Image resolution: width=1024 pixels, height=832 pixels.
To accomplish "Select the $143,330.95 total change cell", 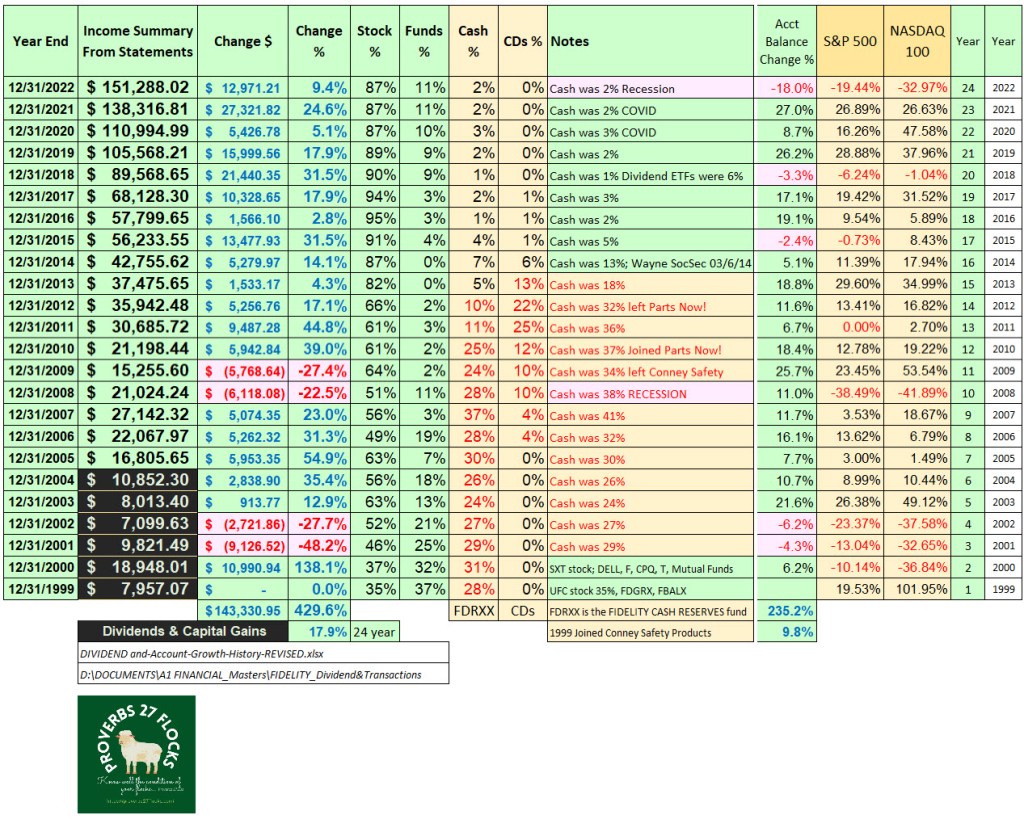I will tap(243, 610).
